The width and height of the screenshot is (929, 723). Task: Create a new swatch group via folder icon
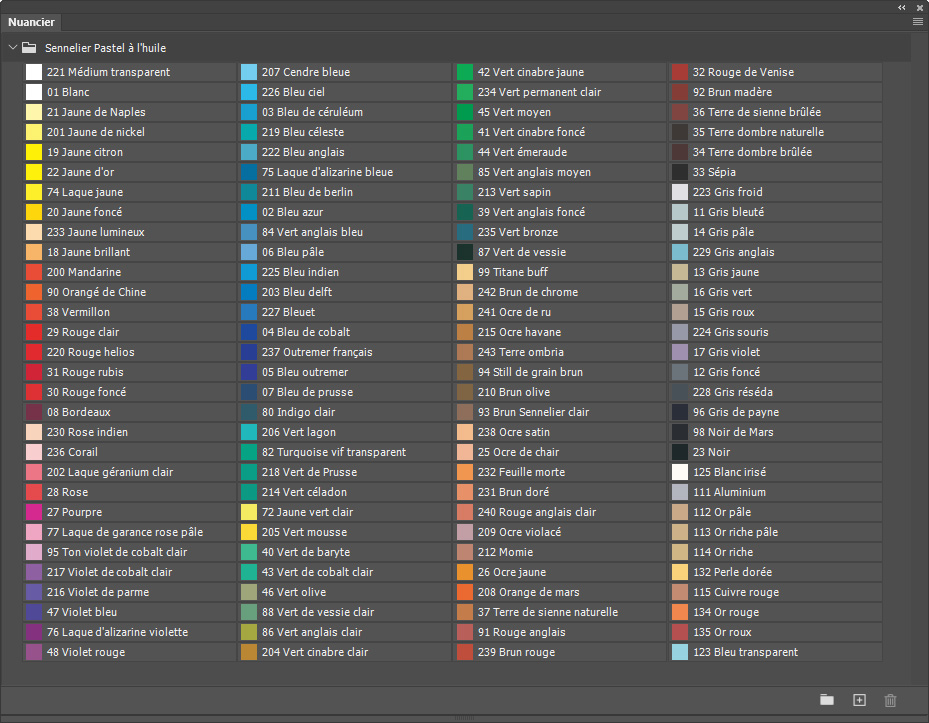coord(827,700)
